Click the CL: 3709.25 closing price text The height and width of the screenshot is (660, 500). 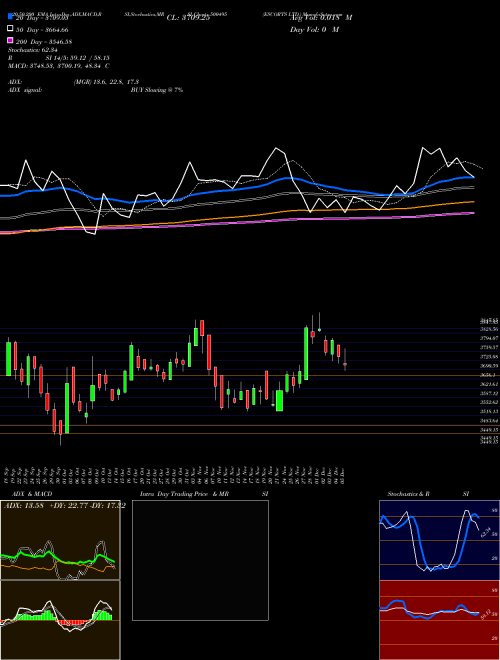coord(188,18)
